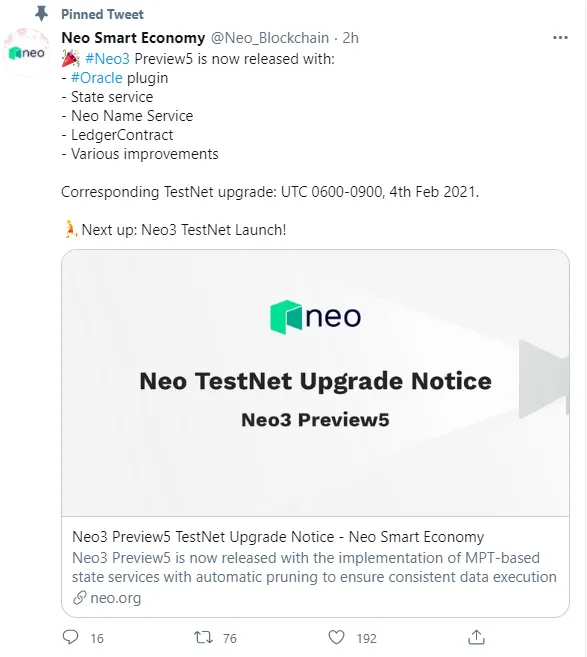
Task: Open the 2h tweet timestamp
Action: coord(351,38)
